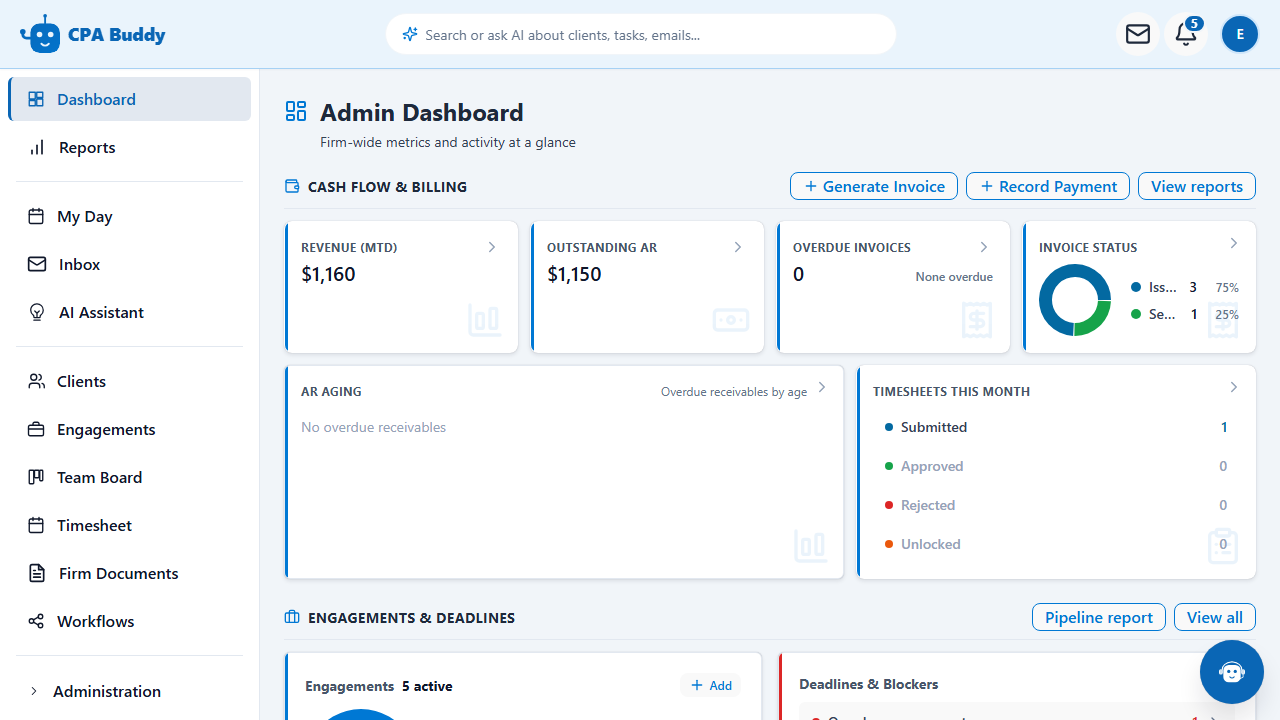Image resolution: width=1280 pixels, height=720 pixels.
Task: Click Record Payment button
Action: point(1048,186)
